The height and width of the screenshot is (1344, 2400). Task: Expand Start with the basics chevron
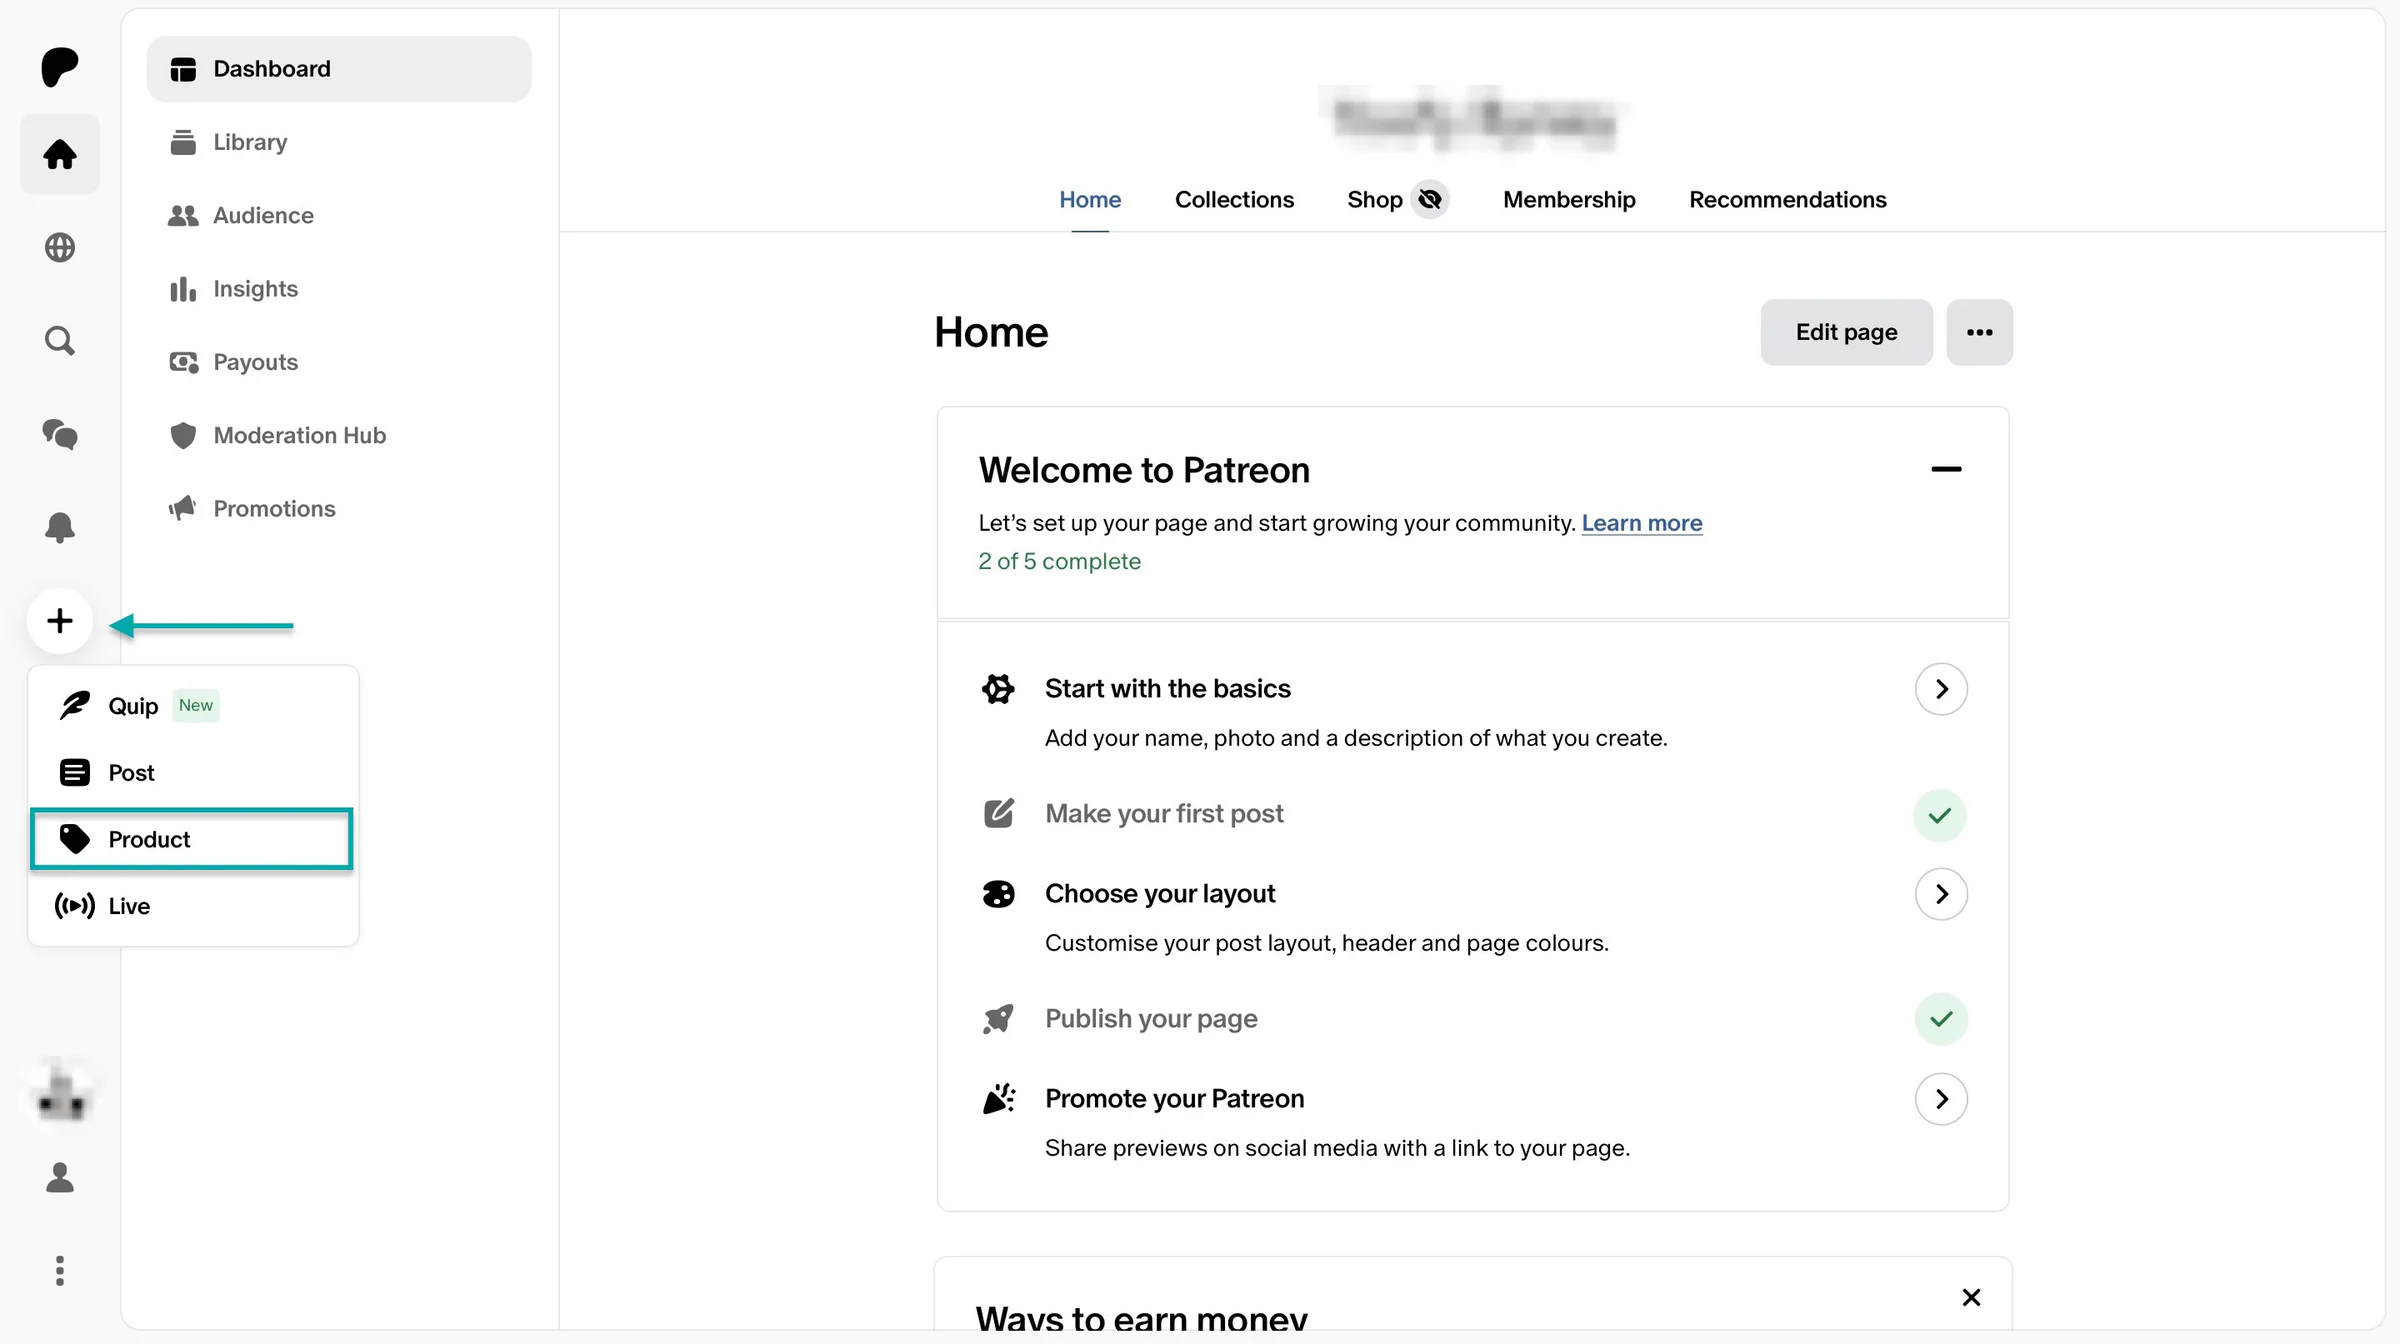coord(1941,689)
